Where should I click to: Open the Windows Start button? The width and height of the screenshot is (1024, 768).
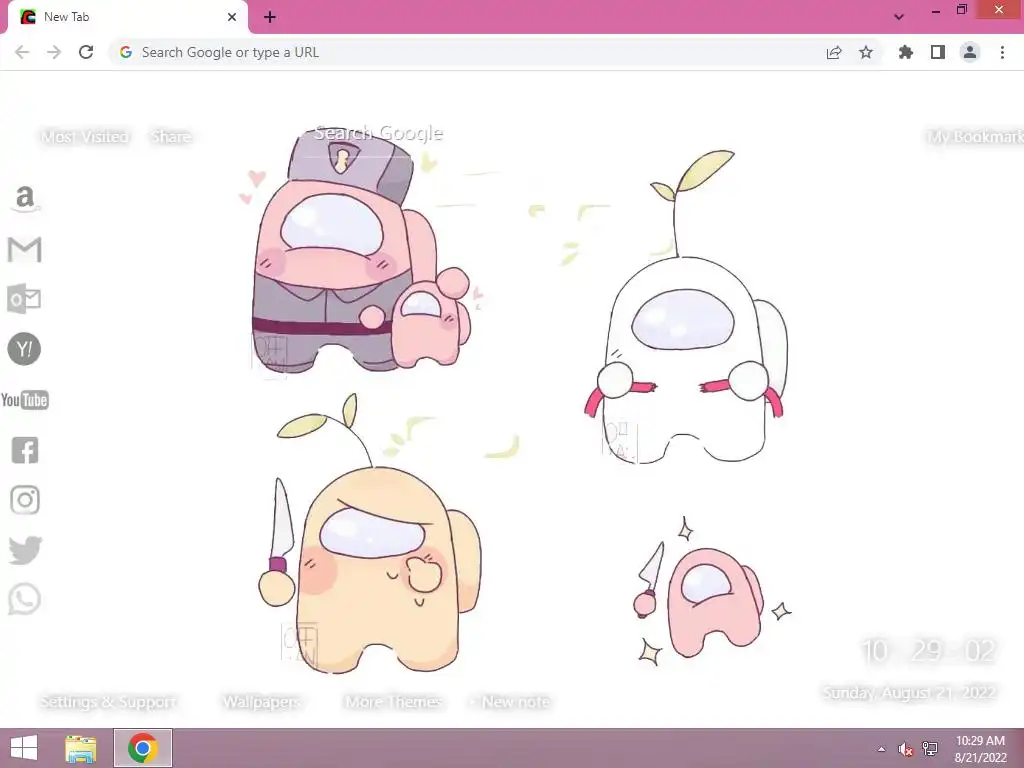pyautogui.click(x=24, y=748)
